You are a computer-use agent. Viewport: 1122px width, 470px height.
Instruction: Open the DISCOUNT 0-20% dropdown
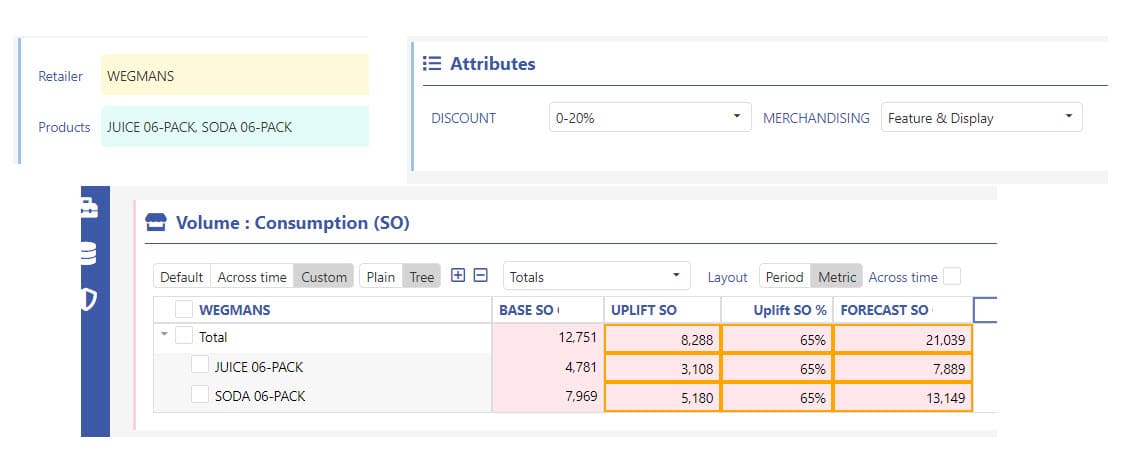click(x=650, y=117)
